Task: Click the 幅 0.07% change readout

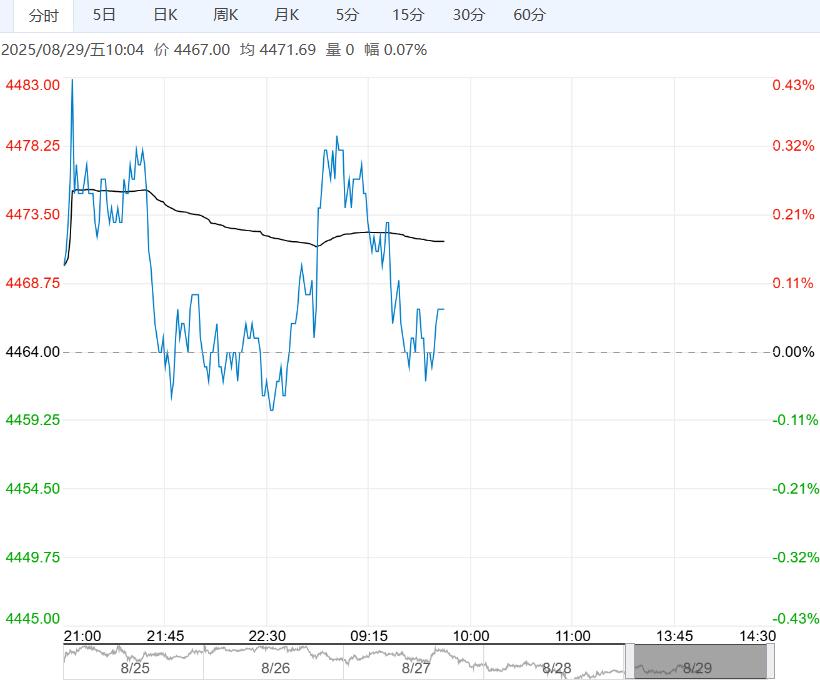Action: [395, 50]
